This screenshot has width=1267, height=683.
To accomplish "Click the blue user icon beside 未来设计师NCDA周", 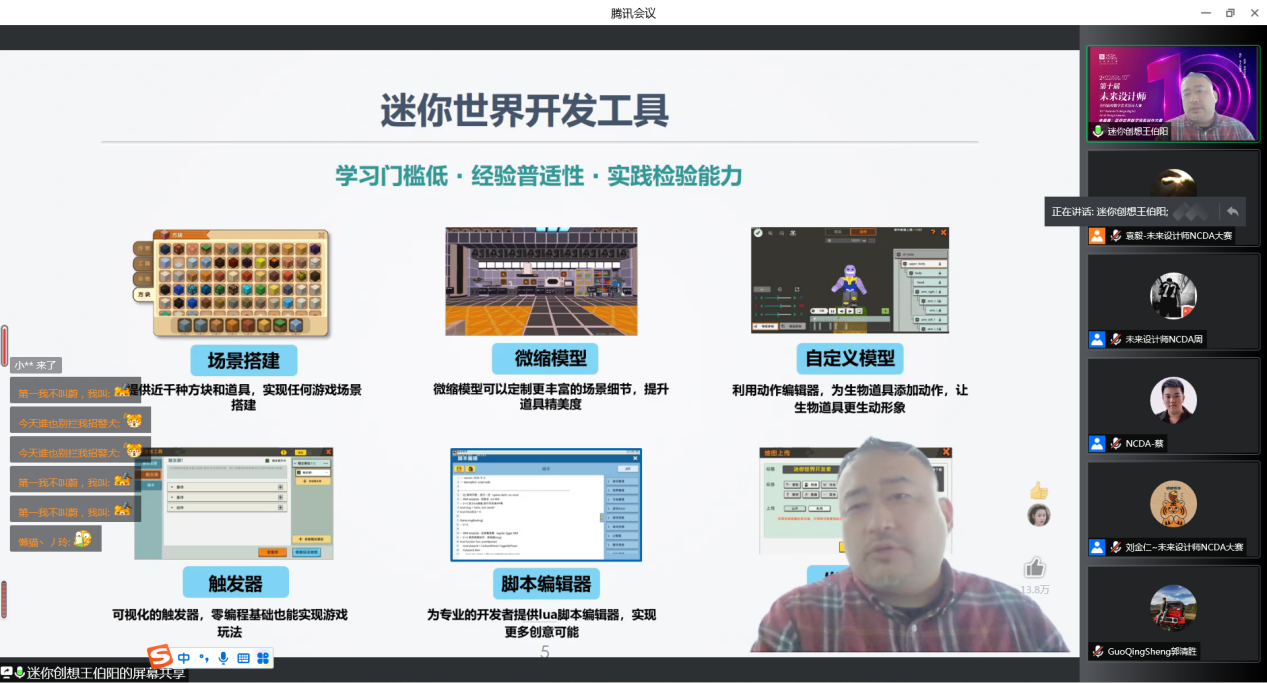I will pyautogui.click(x=1097, y=339).
